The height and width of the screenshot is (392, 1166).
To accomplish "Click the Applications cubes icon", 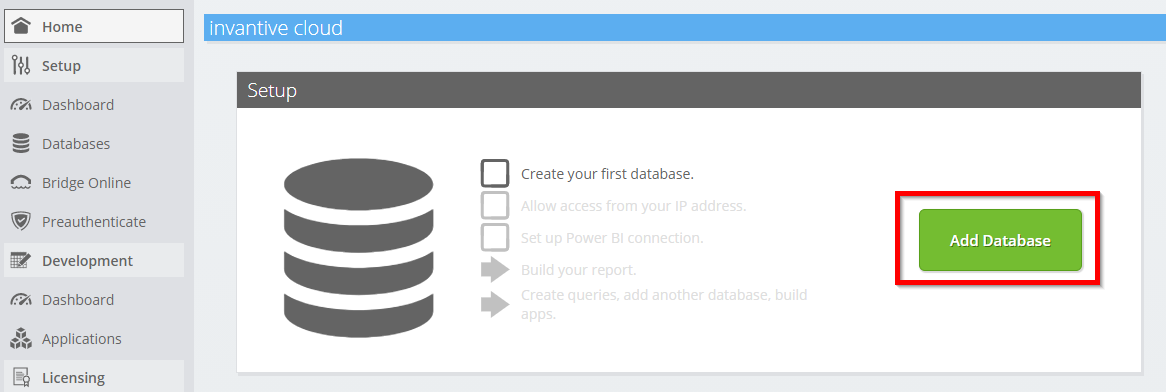I will 22,339.
